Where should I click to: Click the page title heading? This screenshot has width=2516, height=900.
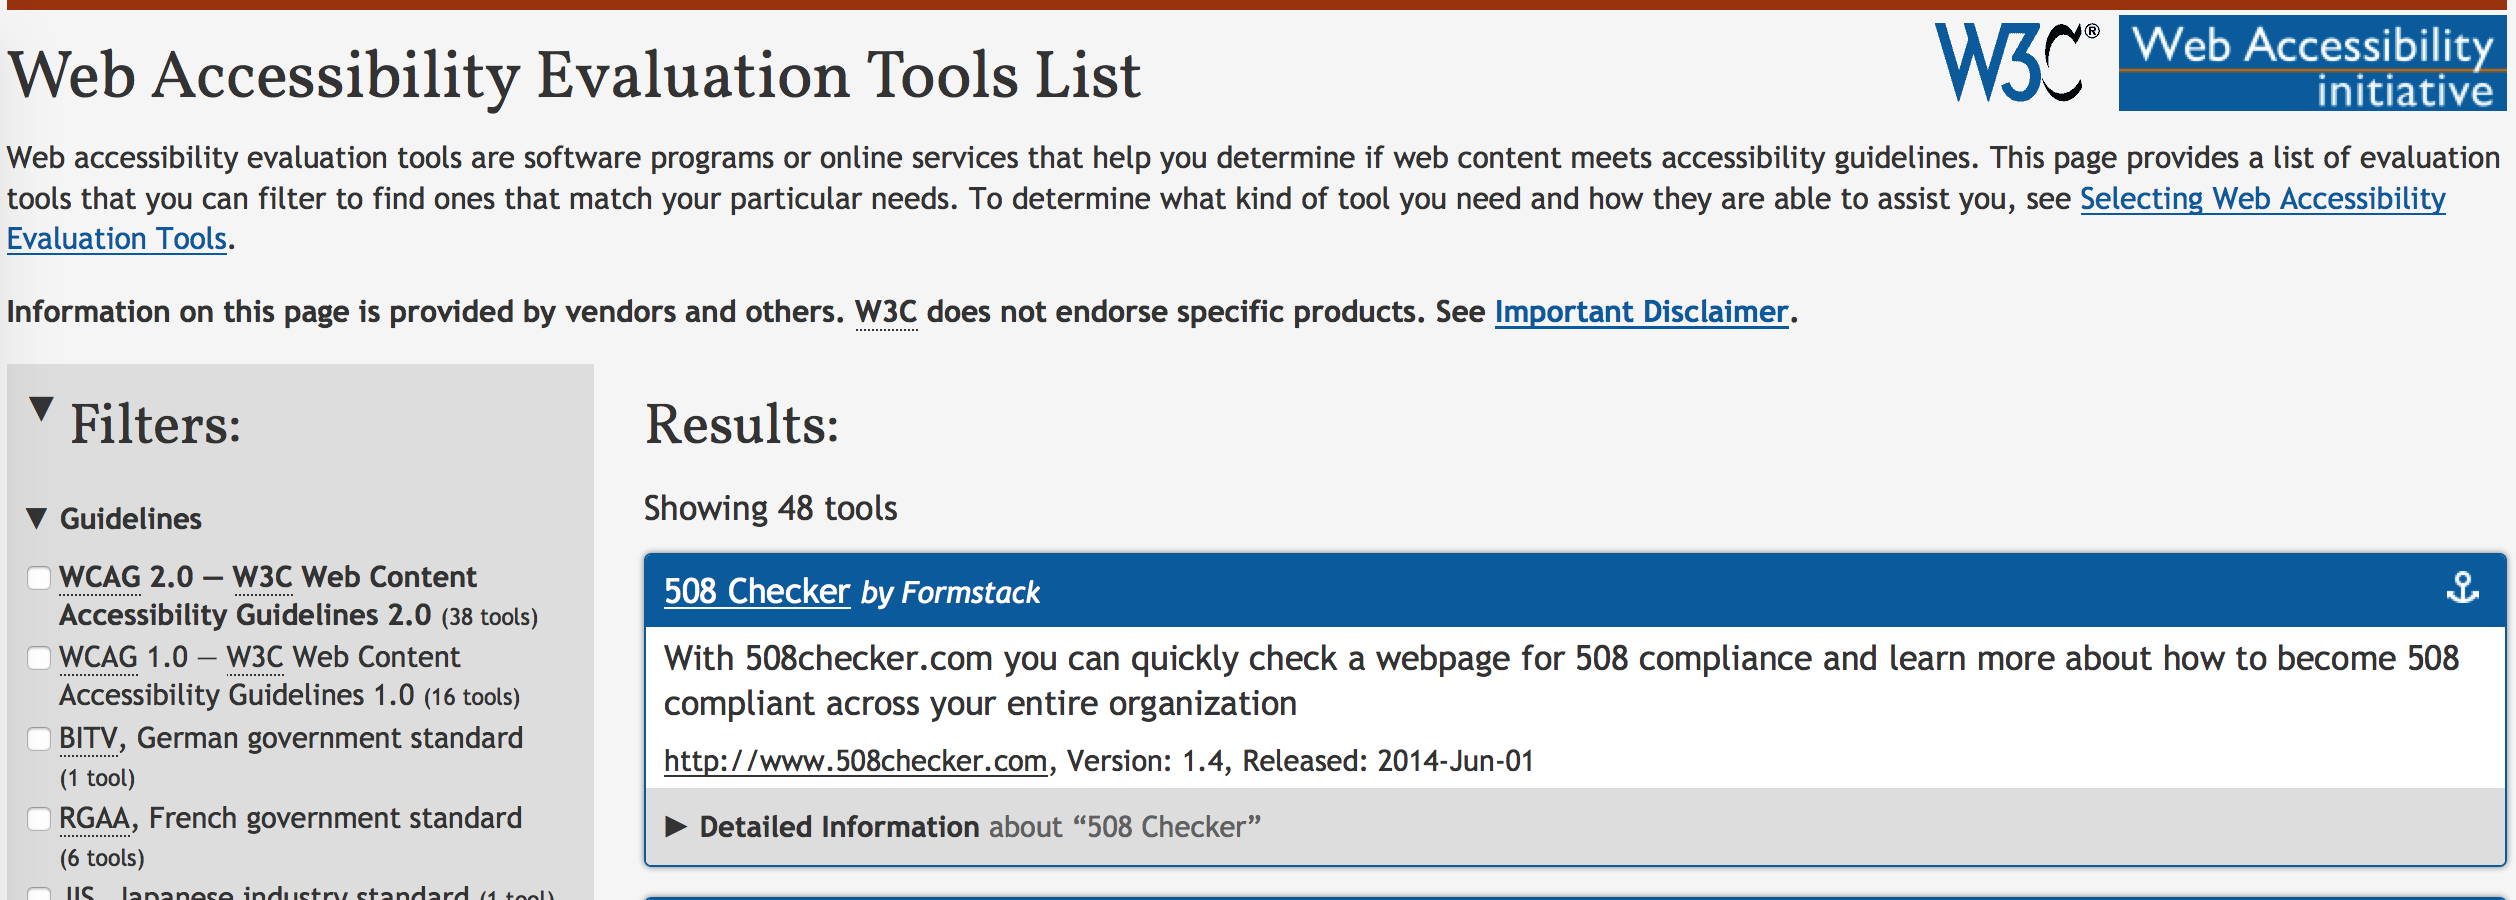click(574, 76)
